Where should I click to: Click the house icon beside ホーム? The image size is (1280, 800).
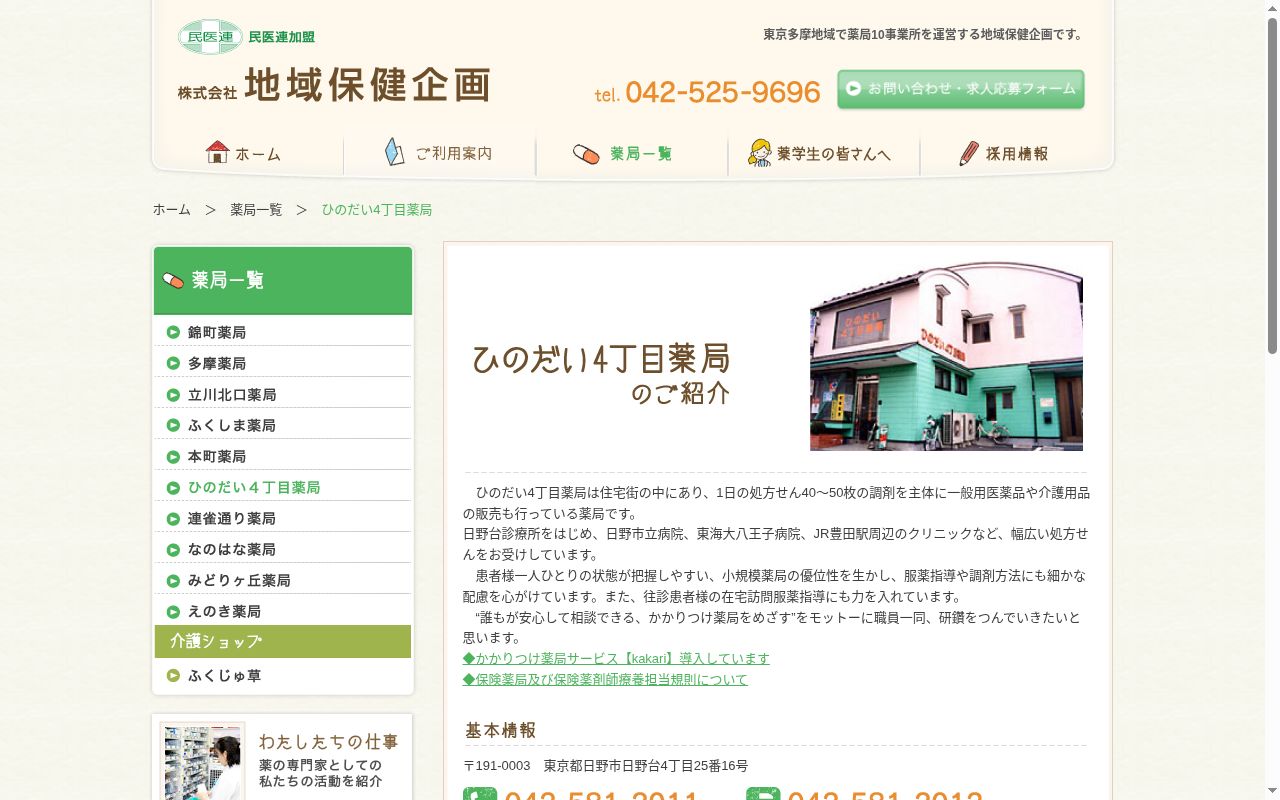tap(217, 152)
